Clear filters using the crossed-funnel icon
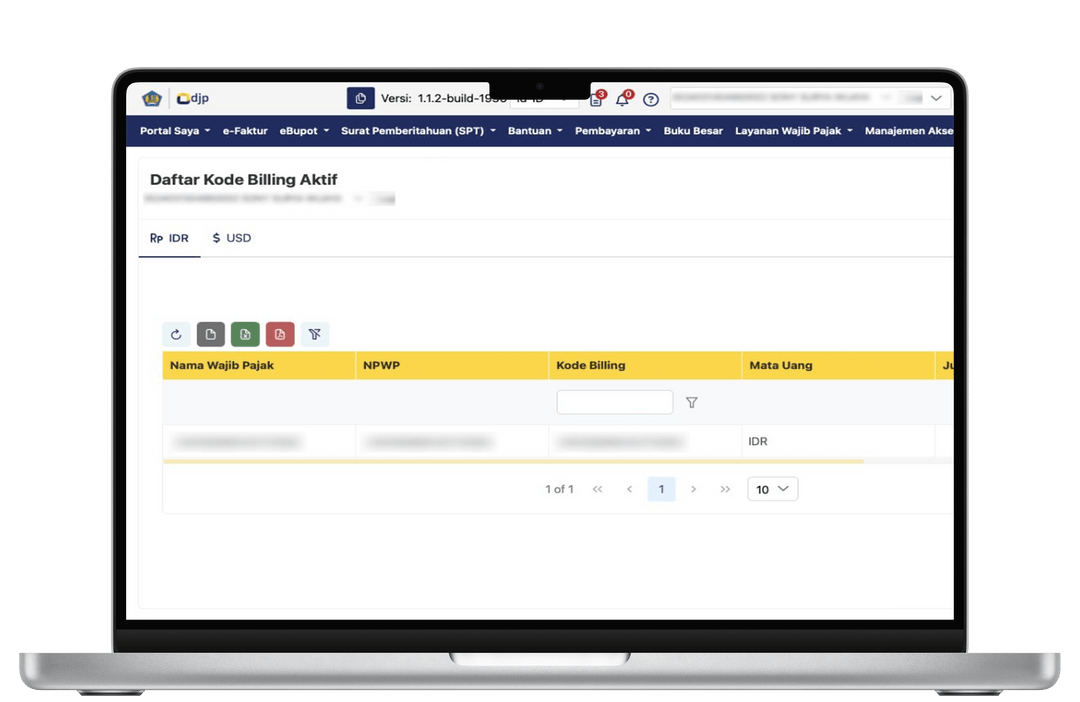1080x702 pixels. pos(315,334)
